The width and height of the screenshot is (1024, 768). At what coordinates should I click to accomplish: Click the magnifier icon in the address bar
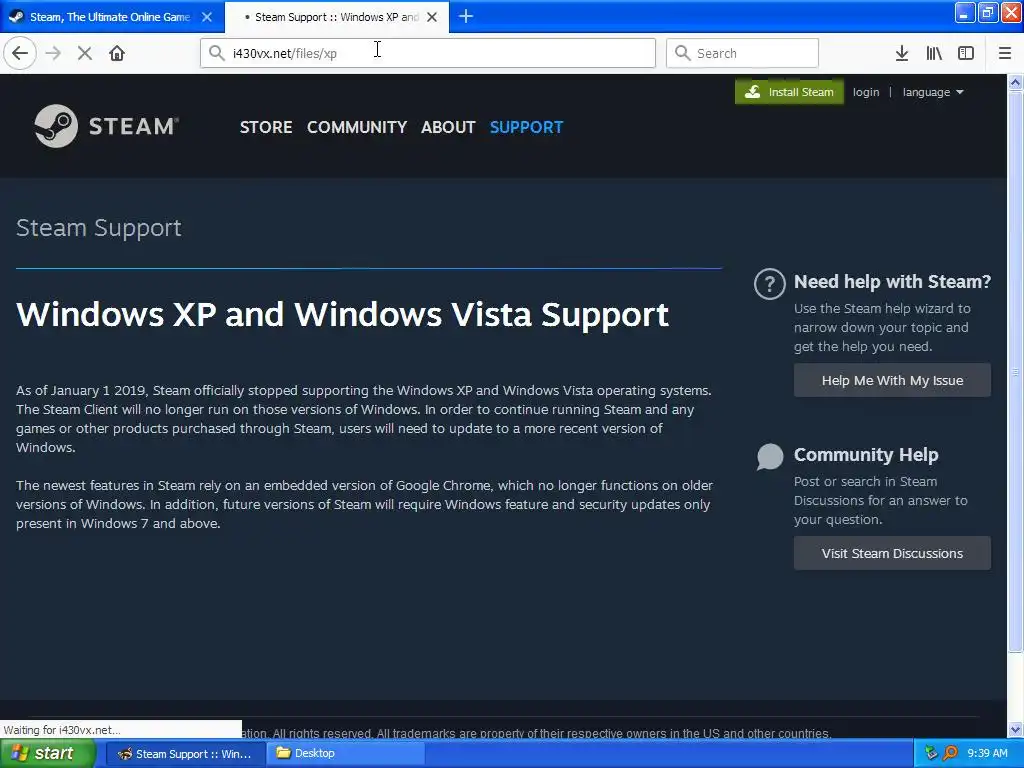coord(217,53)
